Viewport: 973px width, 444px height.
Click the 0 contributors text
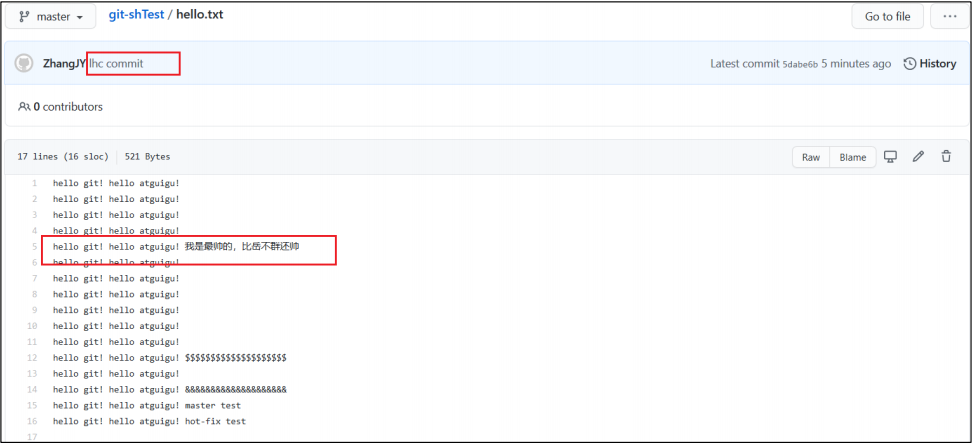(x=68, y=107)
